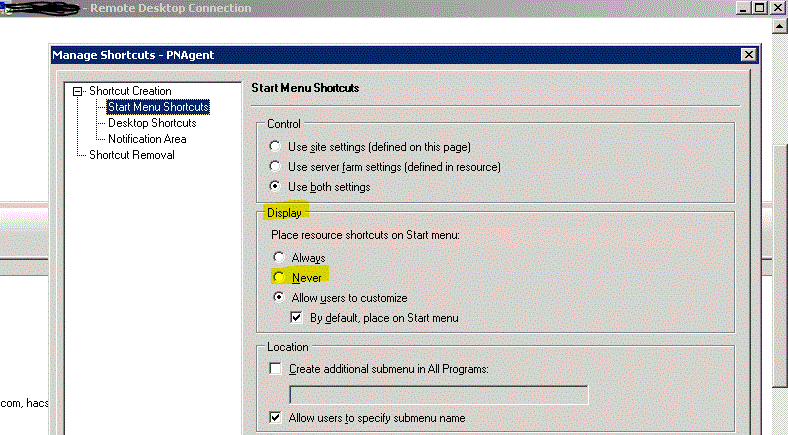Image resolution: width=788 pixels, height=435 pixels.
Task: Collapse the Shortcut Creation tree node
Action: 77,91
